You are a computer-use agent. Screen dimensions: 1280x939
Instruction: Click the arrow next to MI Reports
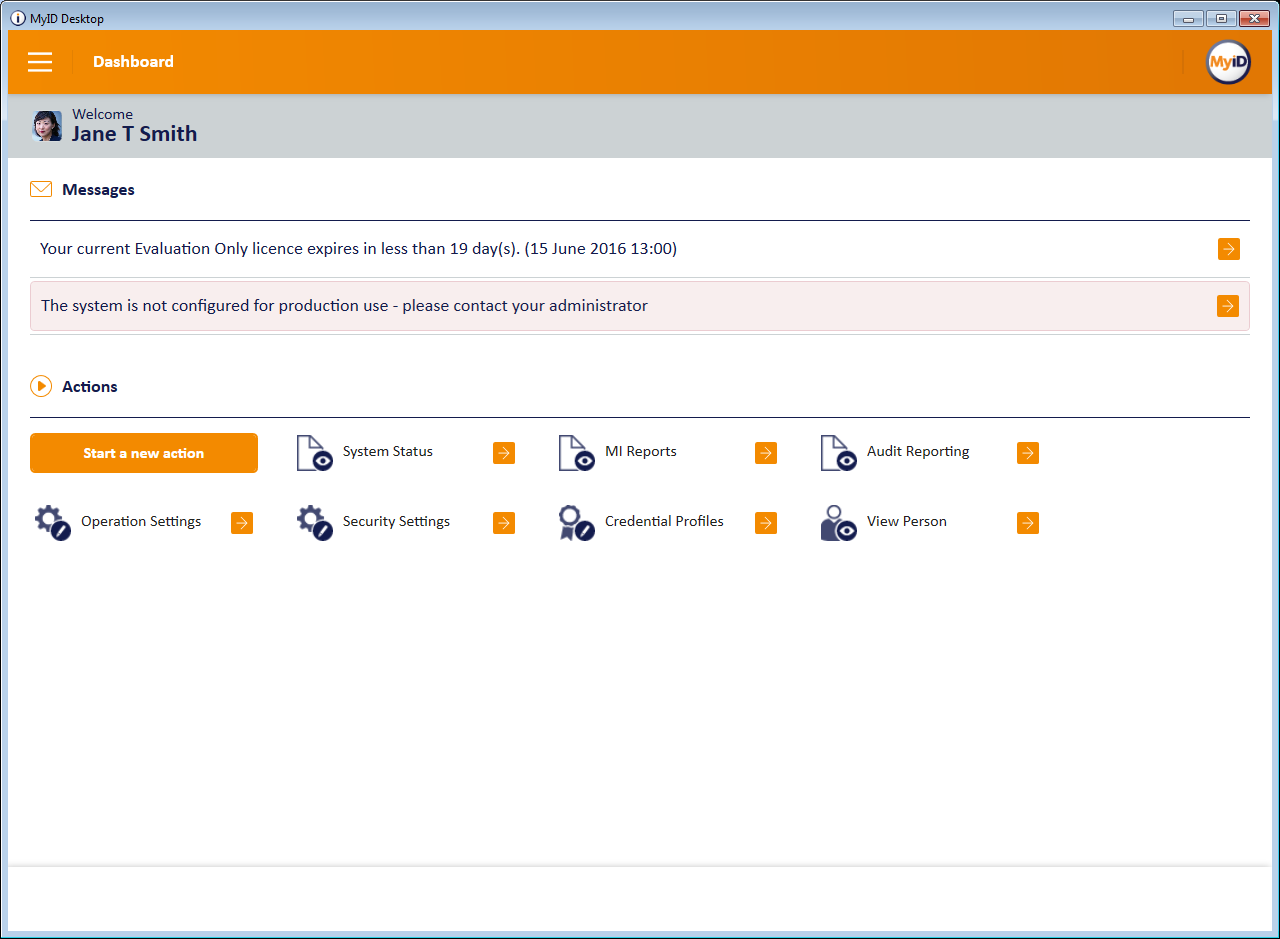[x=766, y=453]
